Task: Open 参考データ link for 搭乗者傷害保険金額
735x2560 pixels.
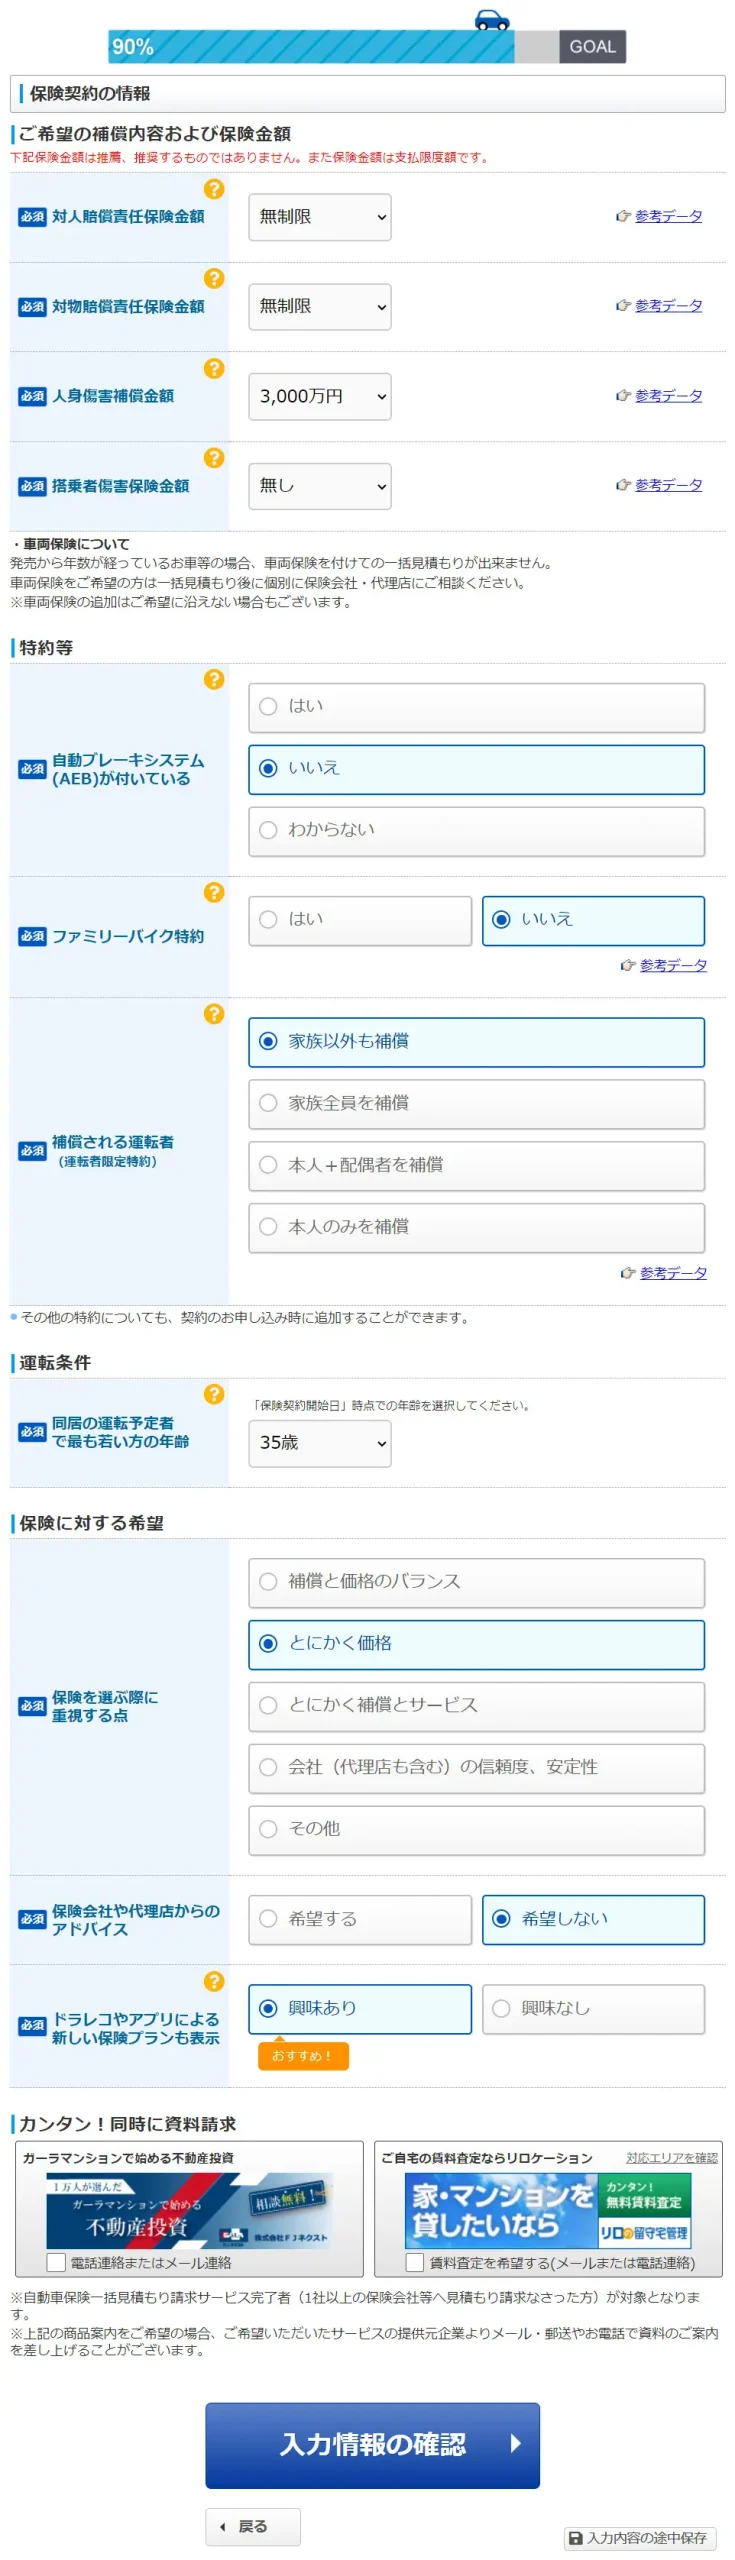Action: point(667,485)
